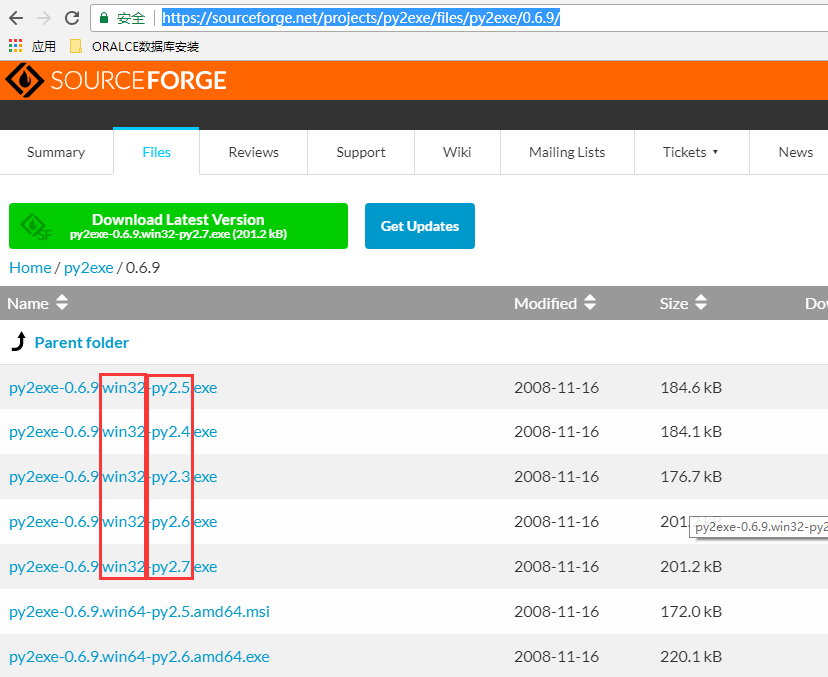Click the Download Latest Version button
Image resolution: width=828 pixels, height=677 pixels.
(x=178, y=226)
